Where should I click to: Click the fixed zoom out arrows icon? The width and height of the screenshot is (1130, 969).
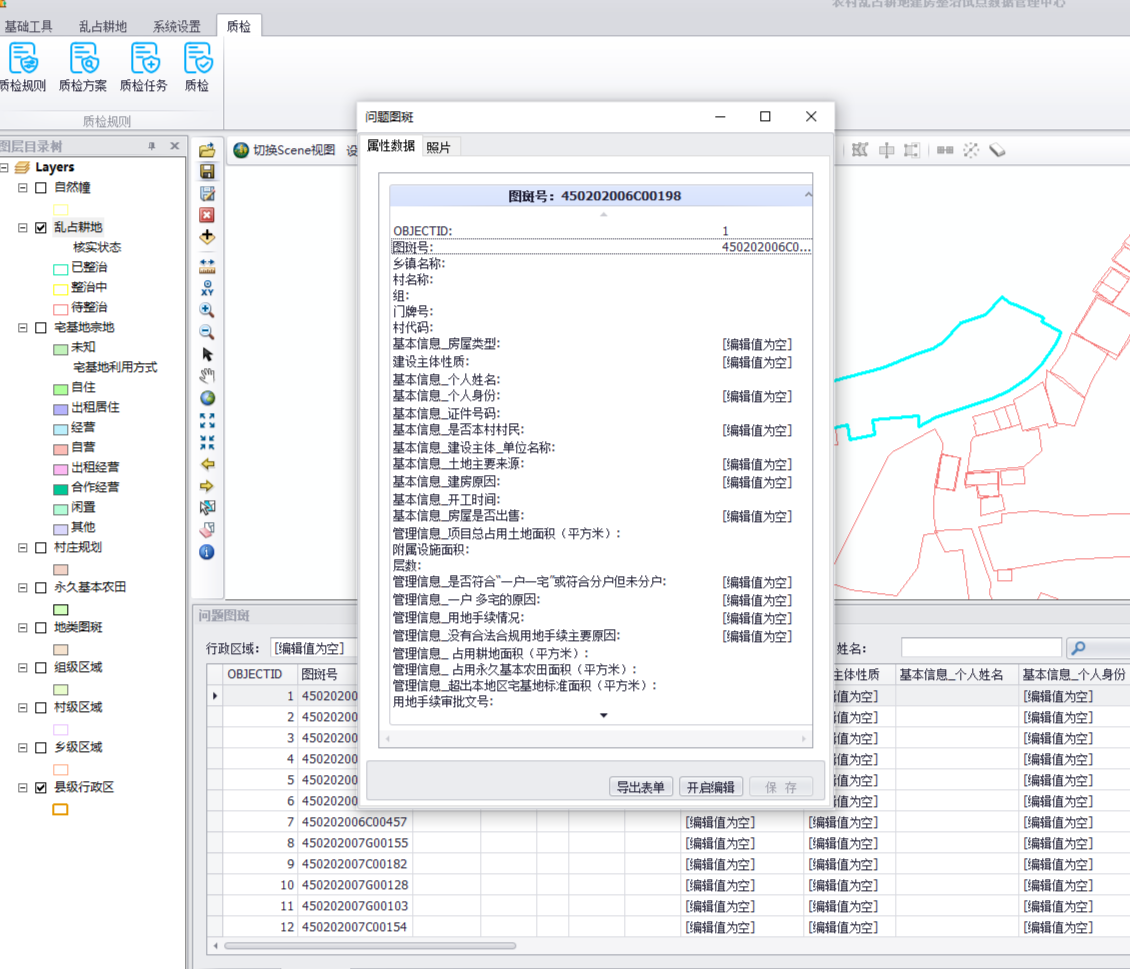[x=207, y=442]
